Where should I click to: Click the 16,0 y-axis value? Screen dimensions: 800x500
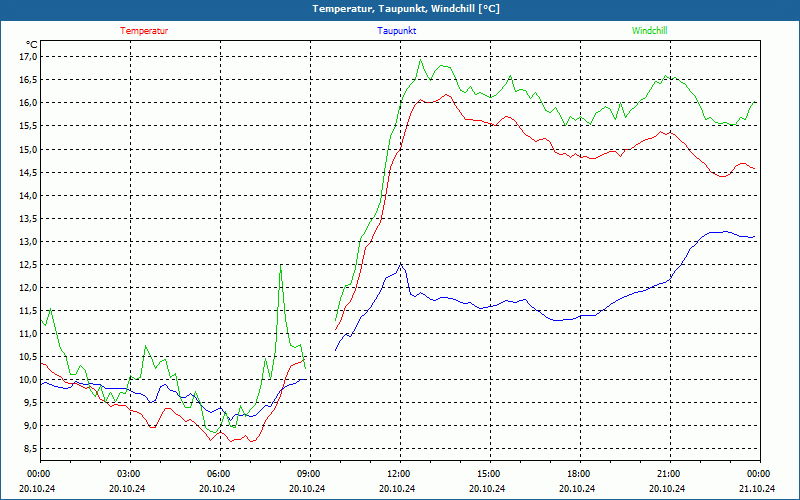click(29, 103)
